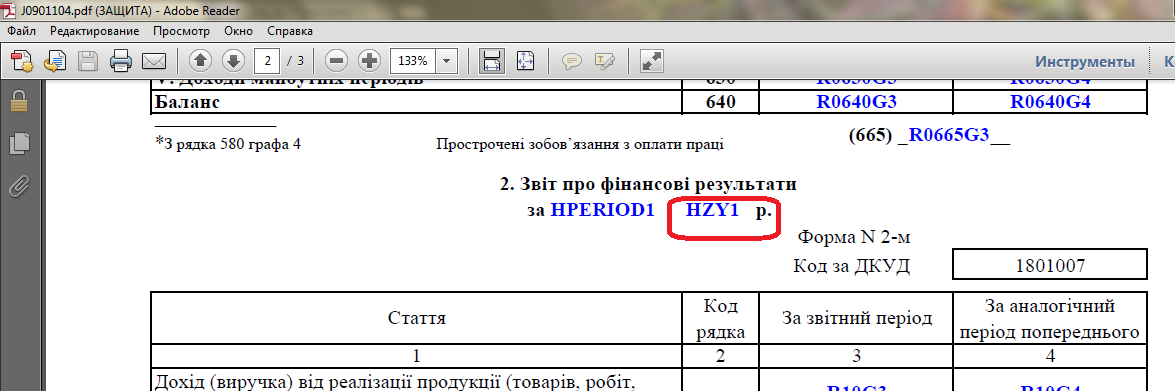Click the save file floppy disk icon
Viewport: 1175px width, 391px height.
88,60
